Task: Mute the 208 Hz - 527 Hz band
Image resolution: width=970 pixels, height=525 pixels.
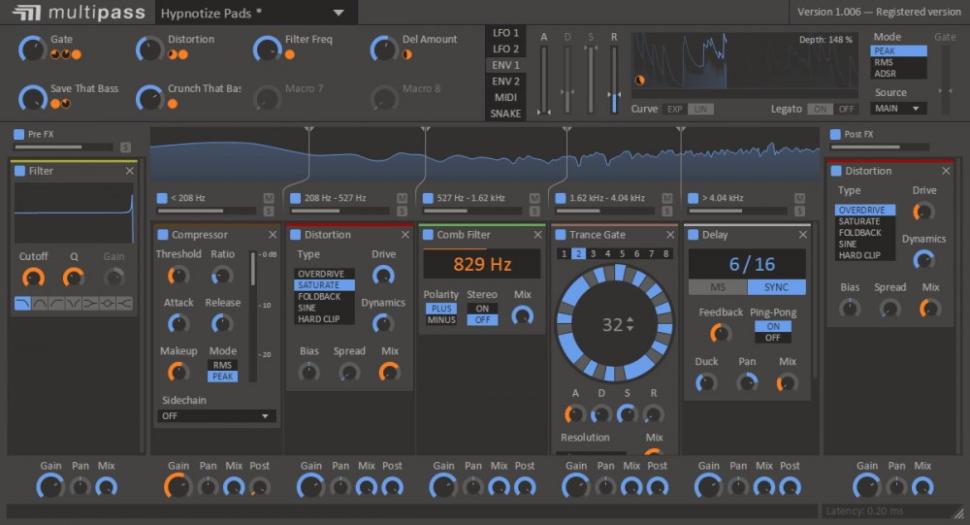Action: tap(402, 198)
